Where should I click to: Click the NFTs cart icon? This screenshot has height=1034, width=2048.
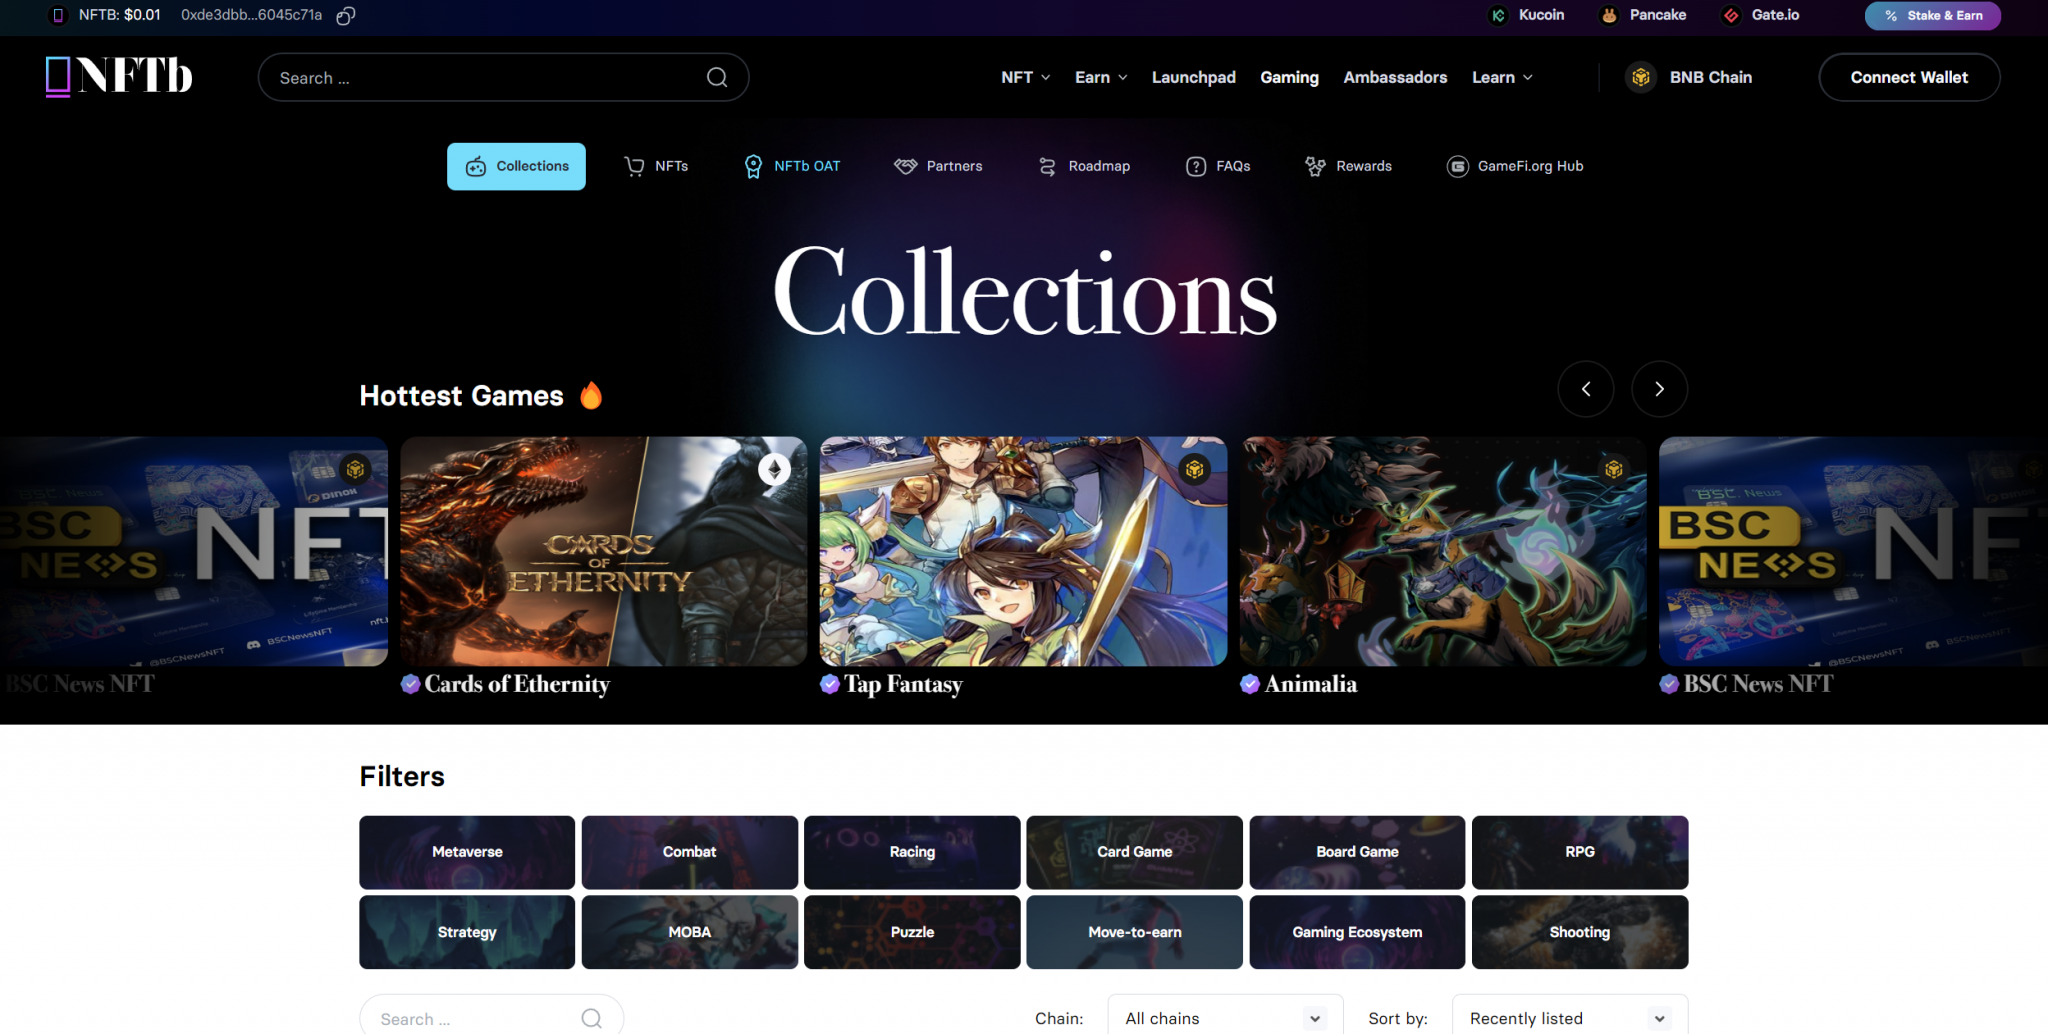pyautogui.click(x=634, y=166)
